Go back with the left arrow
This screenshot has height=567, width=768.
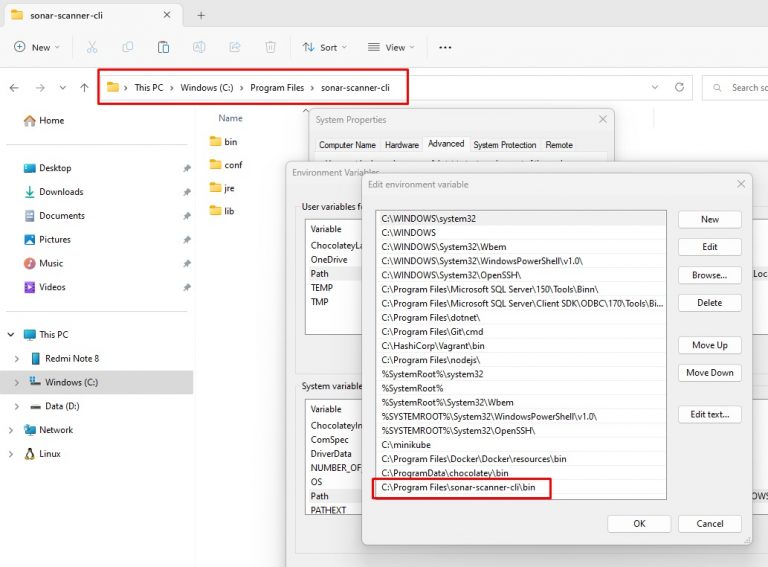[14, 88]
